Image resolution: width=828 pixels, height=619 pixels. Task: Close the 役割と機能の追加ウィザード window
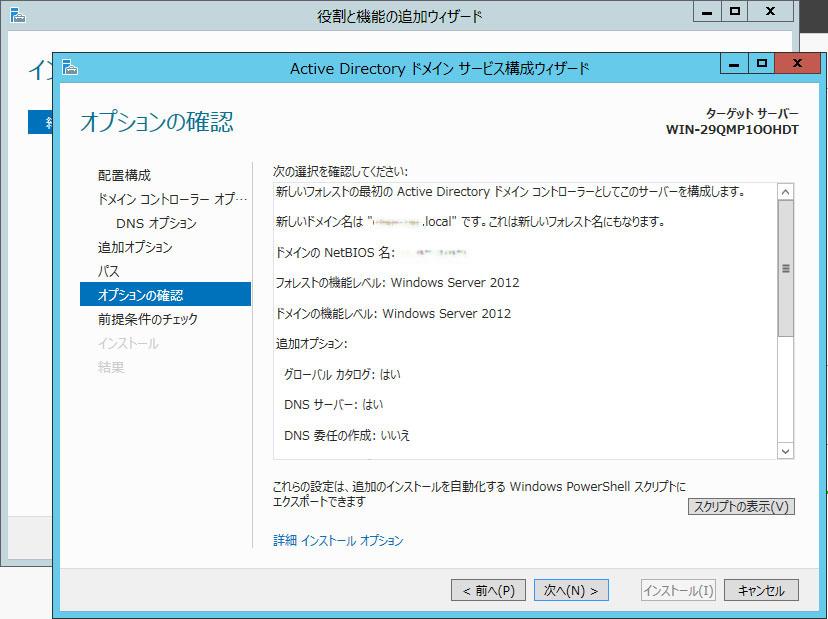770,12
